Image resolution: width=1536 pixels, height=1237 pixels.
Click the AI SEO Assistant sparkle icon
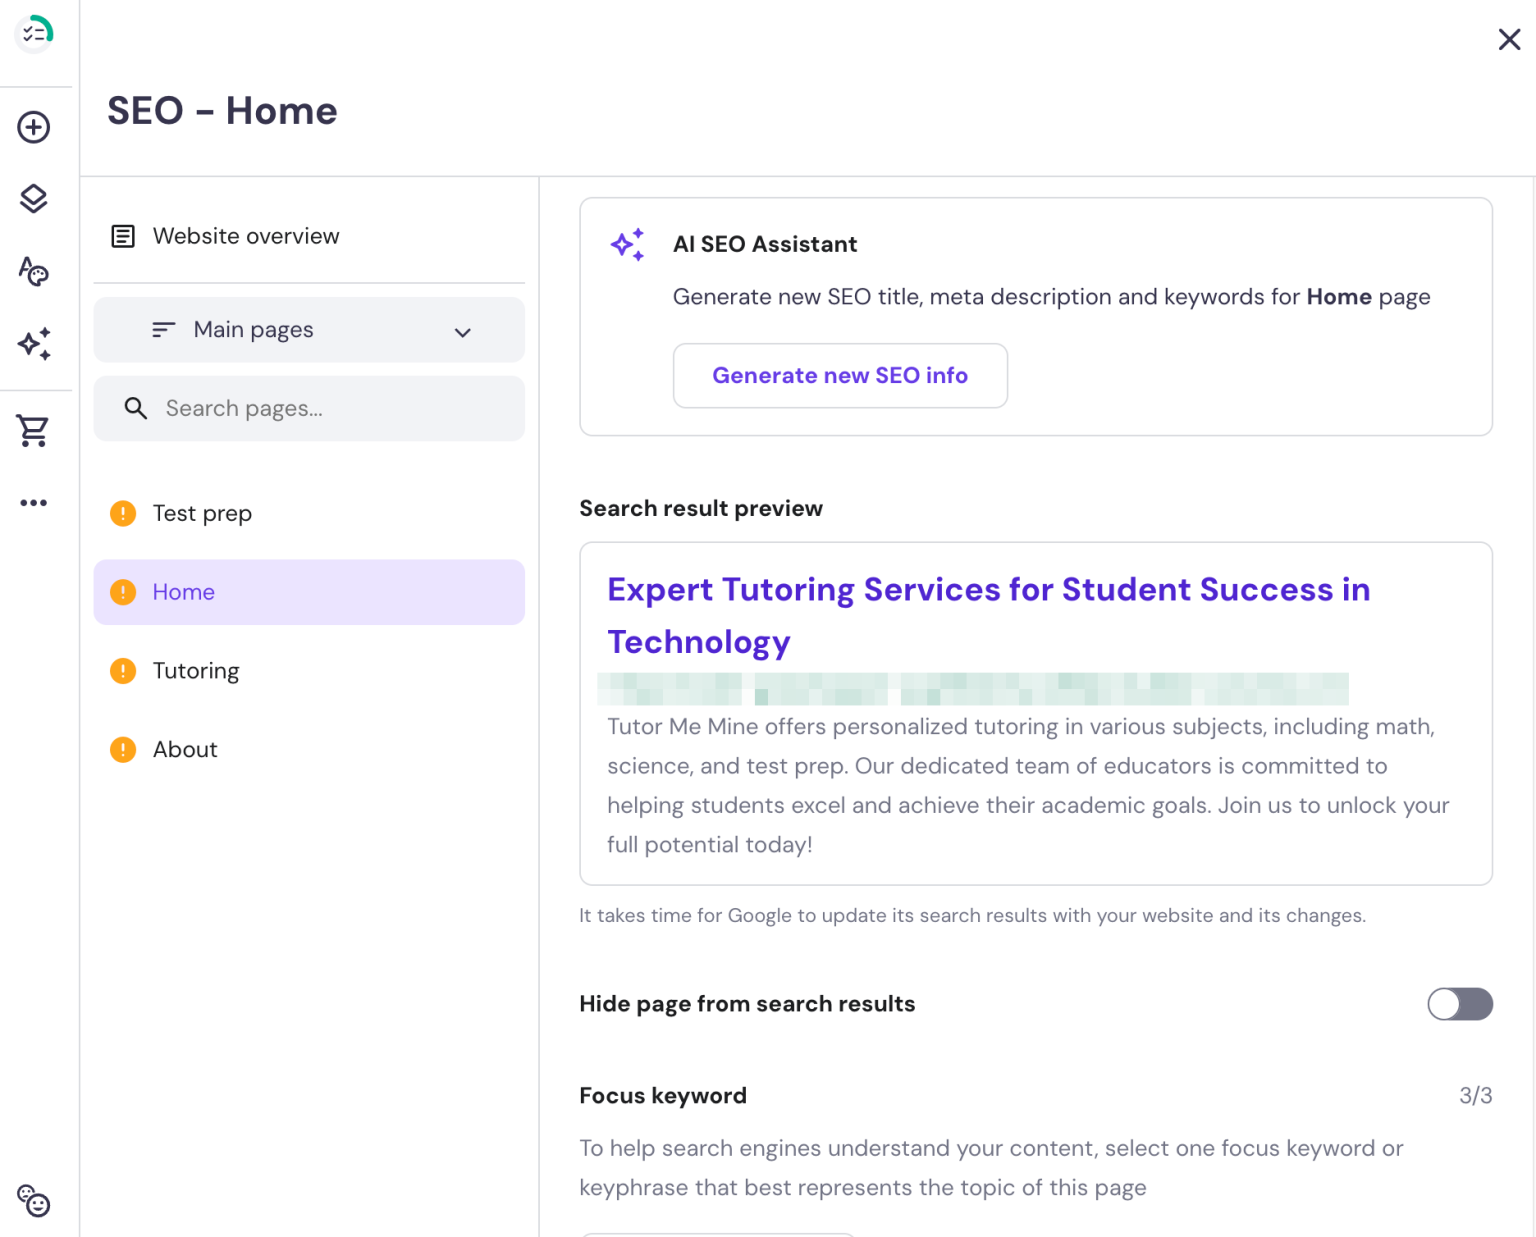point(627,244)
